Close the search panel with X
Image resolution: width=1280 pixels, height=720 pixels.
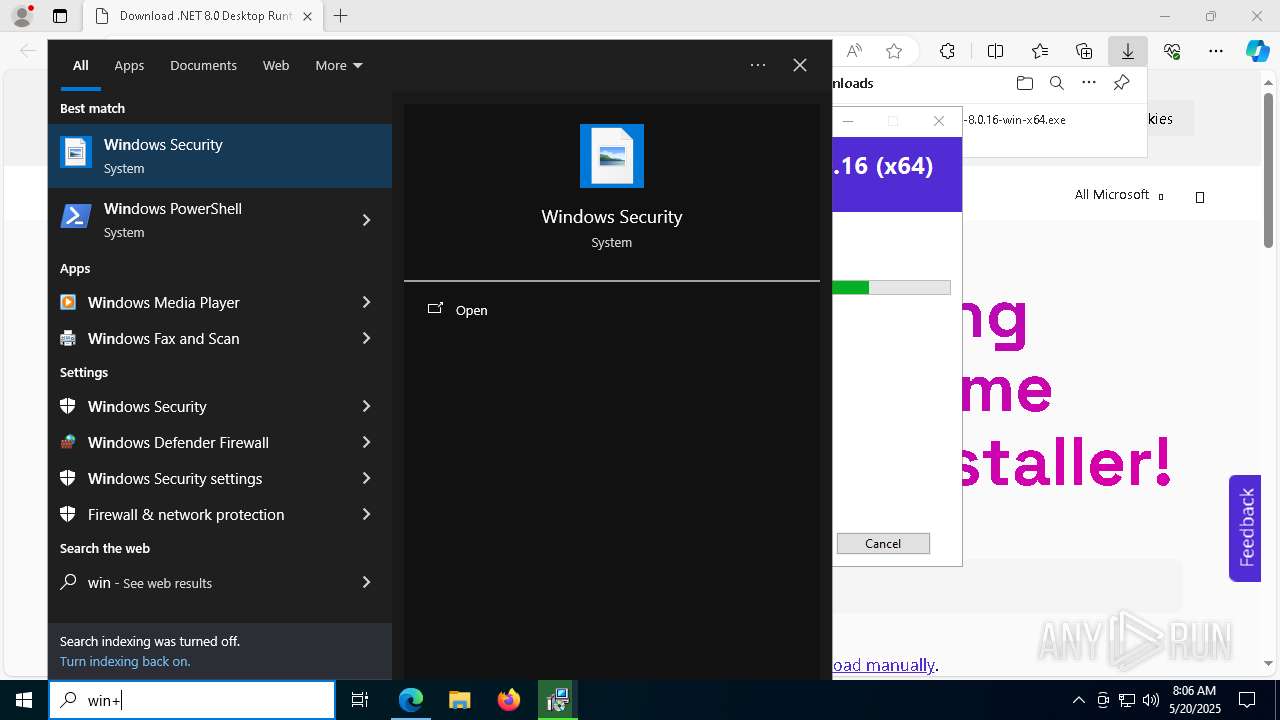click(x=800, y=65)
